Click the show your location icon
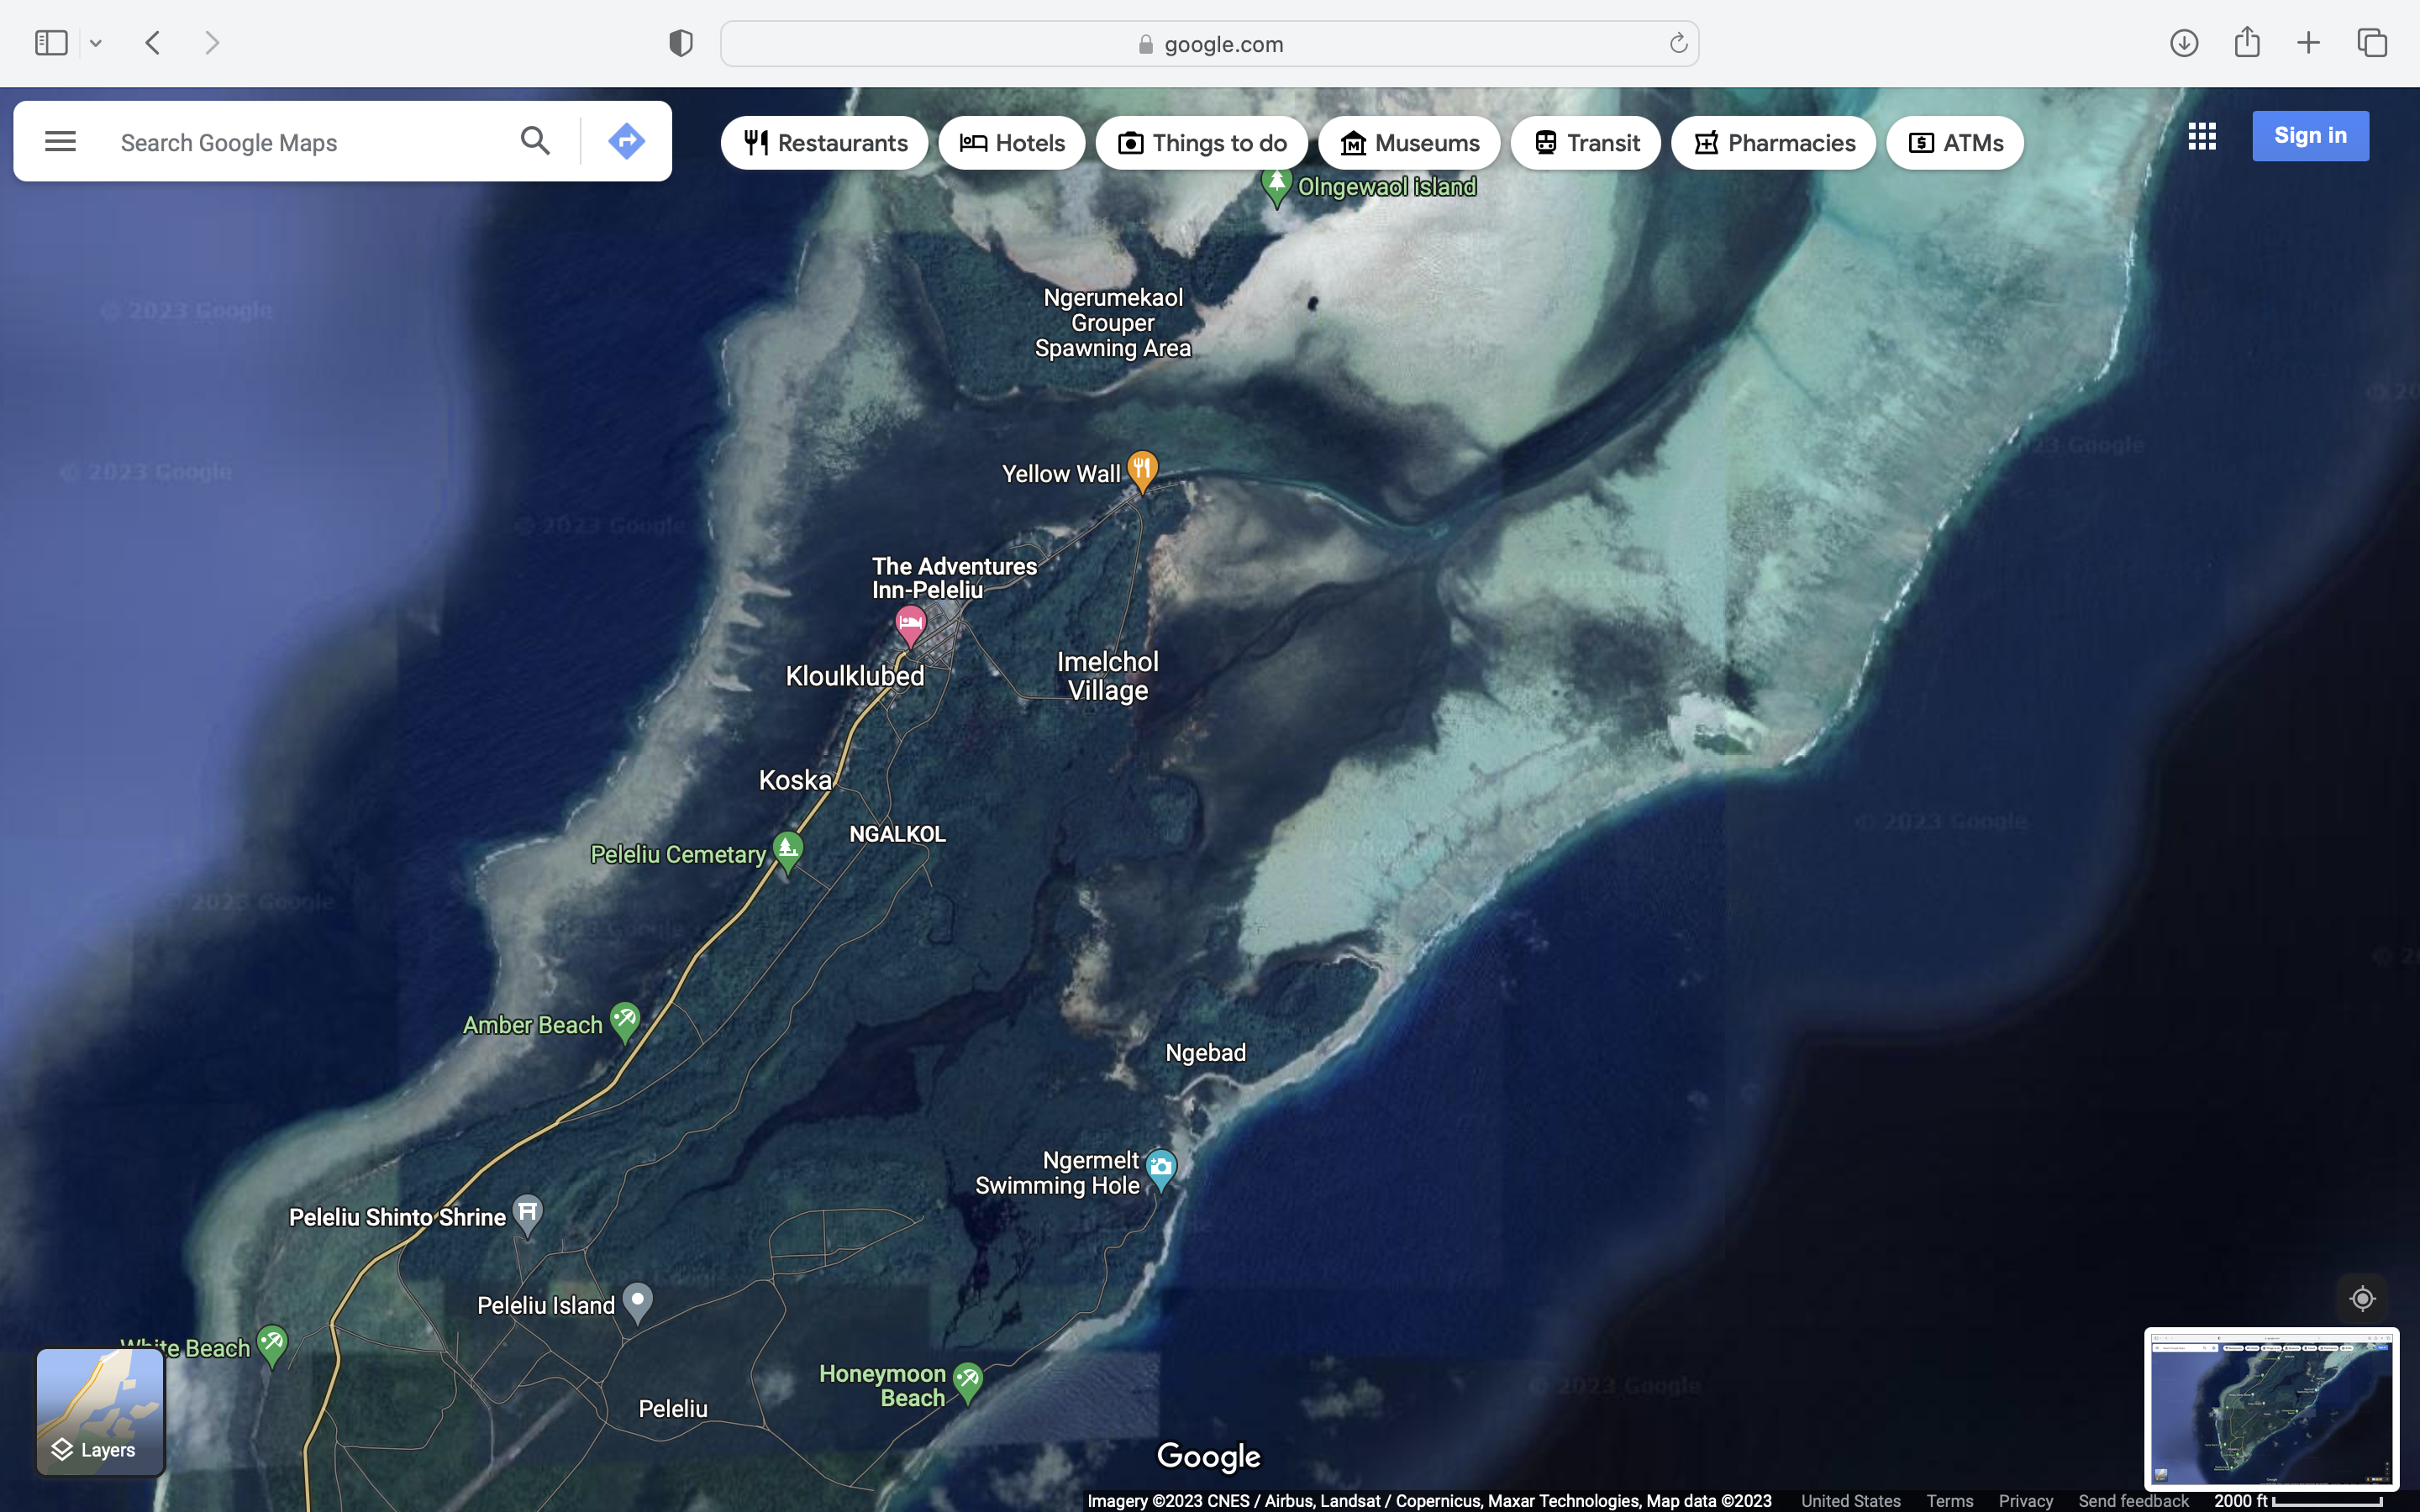 point(2362,1298)
